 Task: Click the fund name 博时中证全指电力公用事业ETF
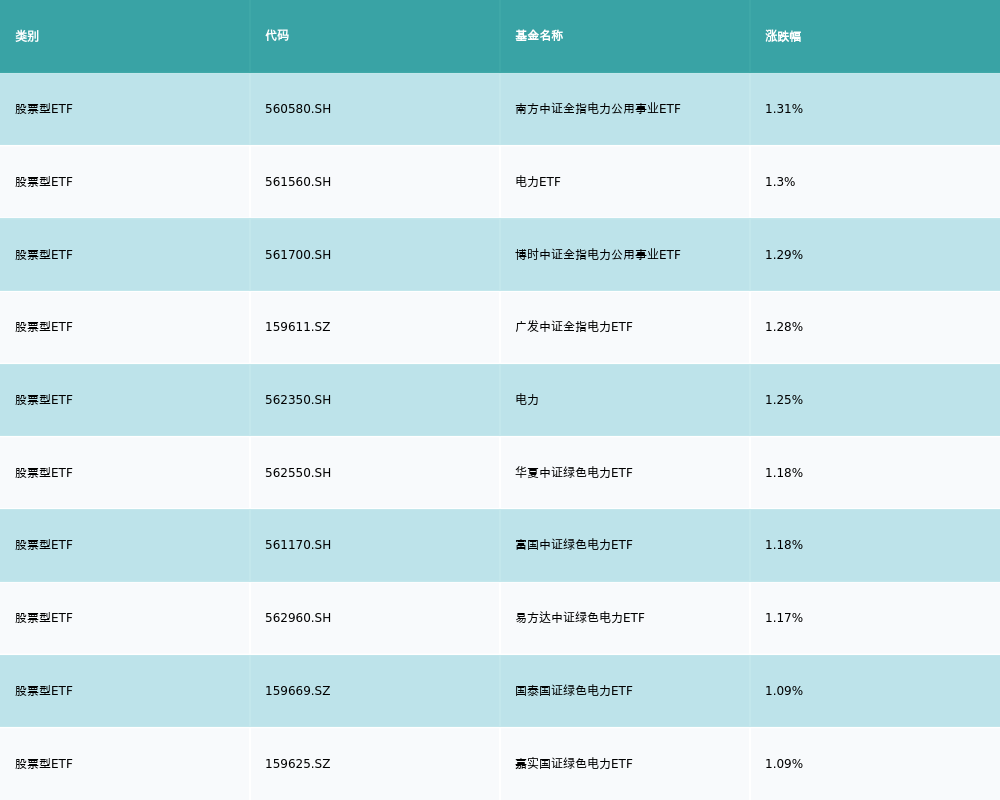598,255
